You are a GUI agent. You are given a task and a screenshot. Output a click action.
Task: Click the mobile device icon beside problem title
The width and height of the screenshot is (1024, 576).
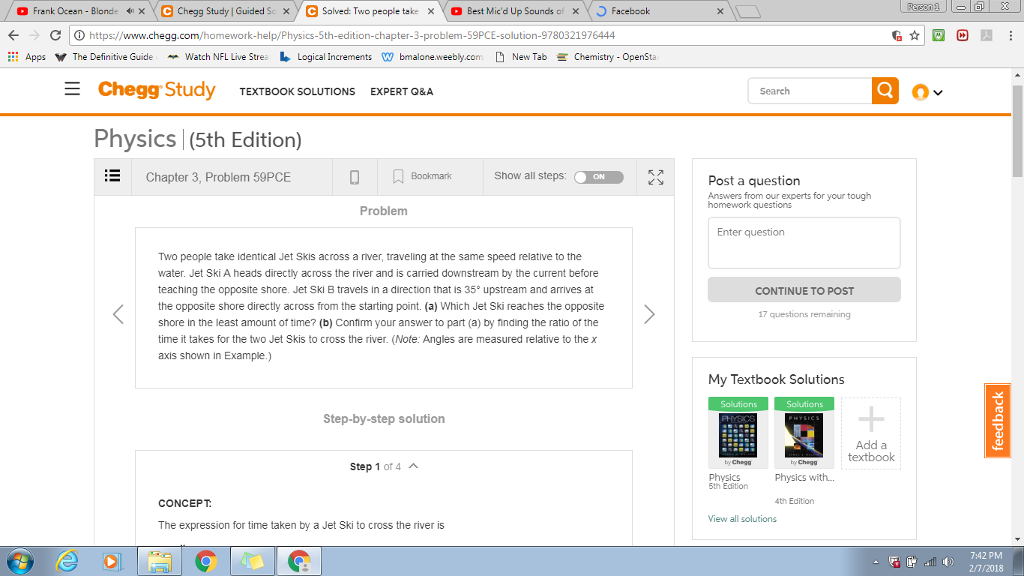click(x=355, y=176)
